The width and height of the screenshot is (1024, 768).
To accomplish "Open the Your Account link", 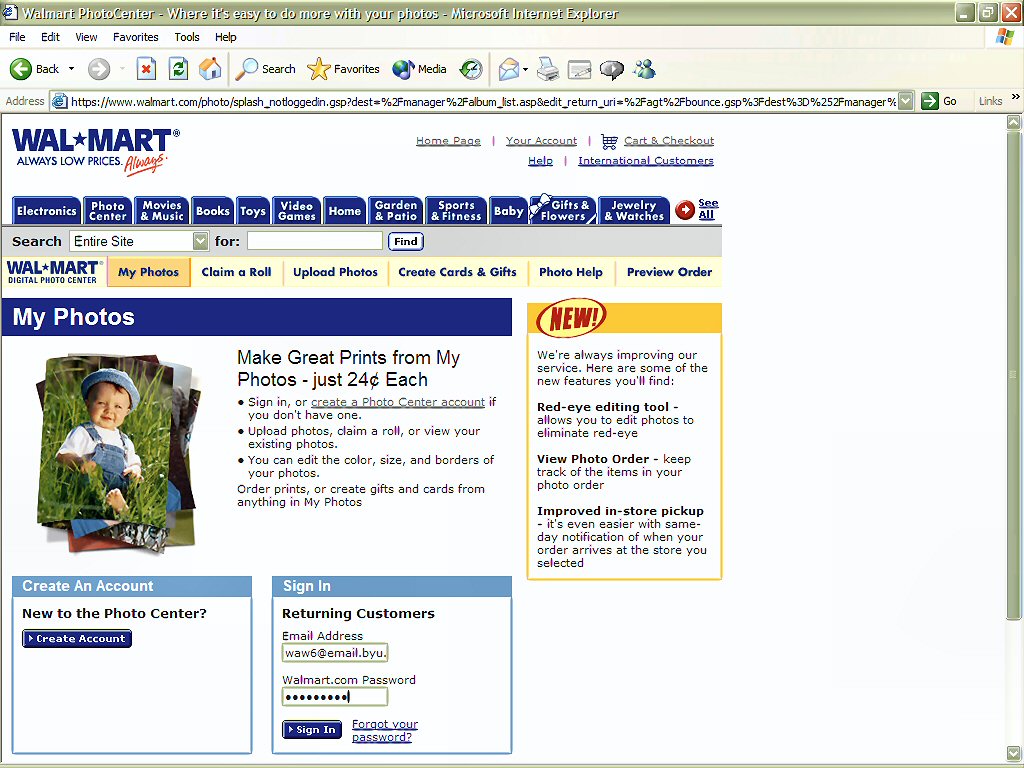I will pos(541,140).
